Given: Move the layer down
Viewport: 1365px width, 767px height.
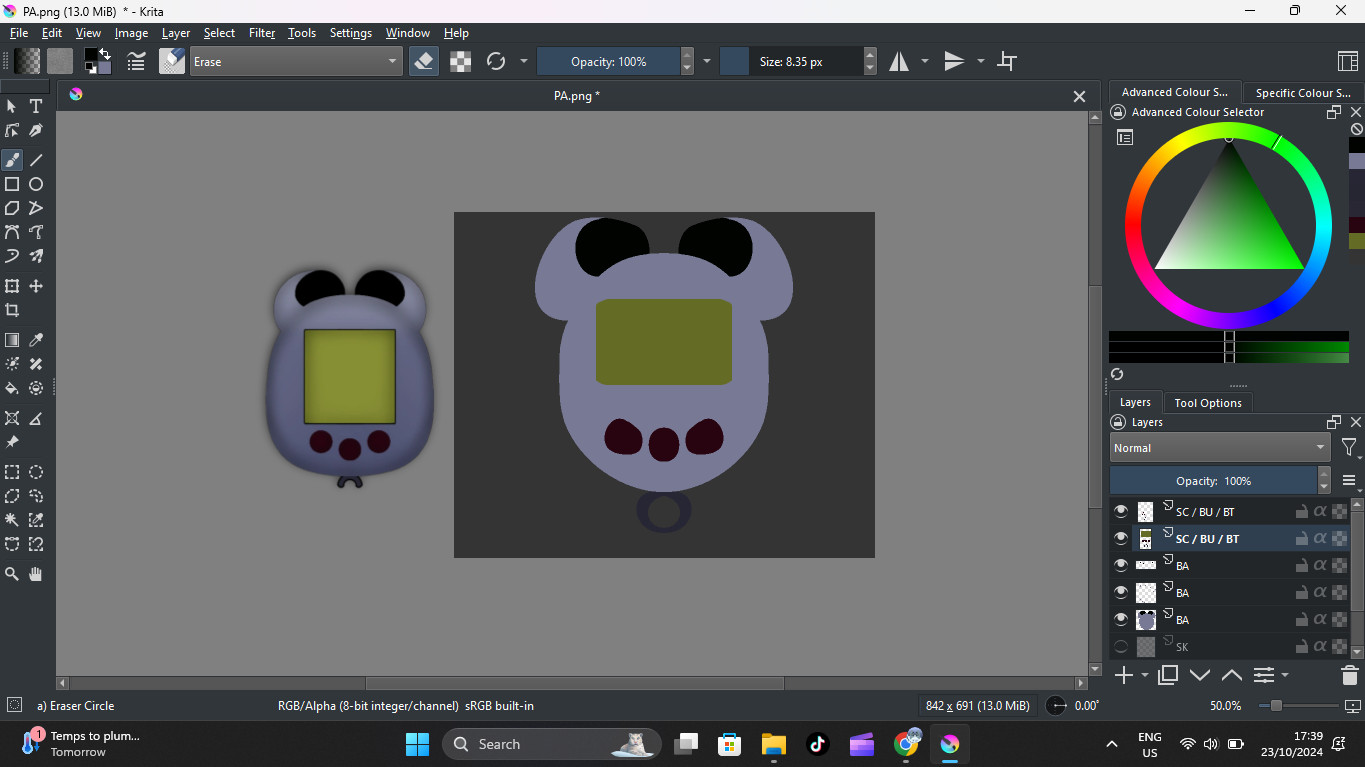Looking at the screenshot, I should click(x=1199, y=675).
